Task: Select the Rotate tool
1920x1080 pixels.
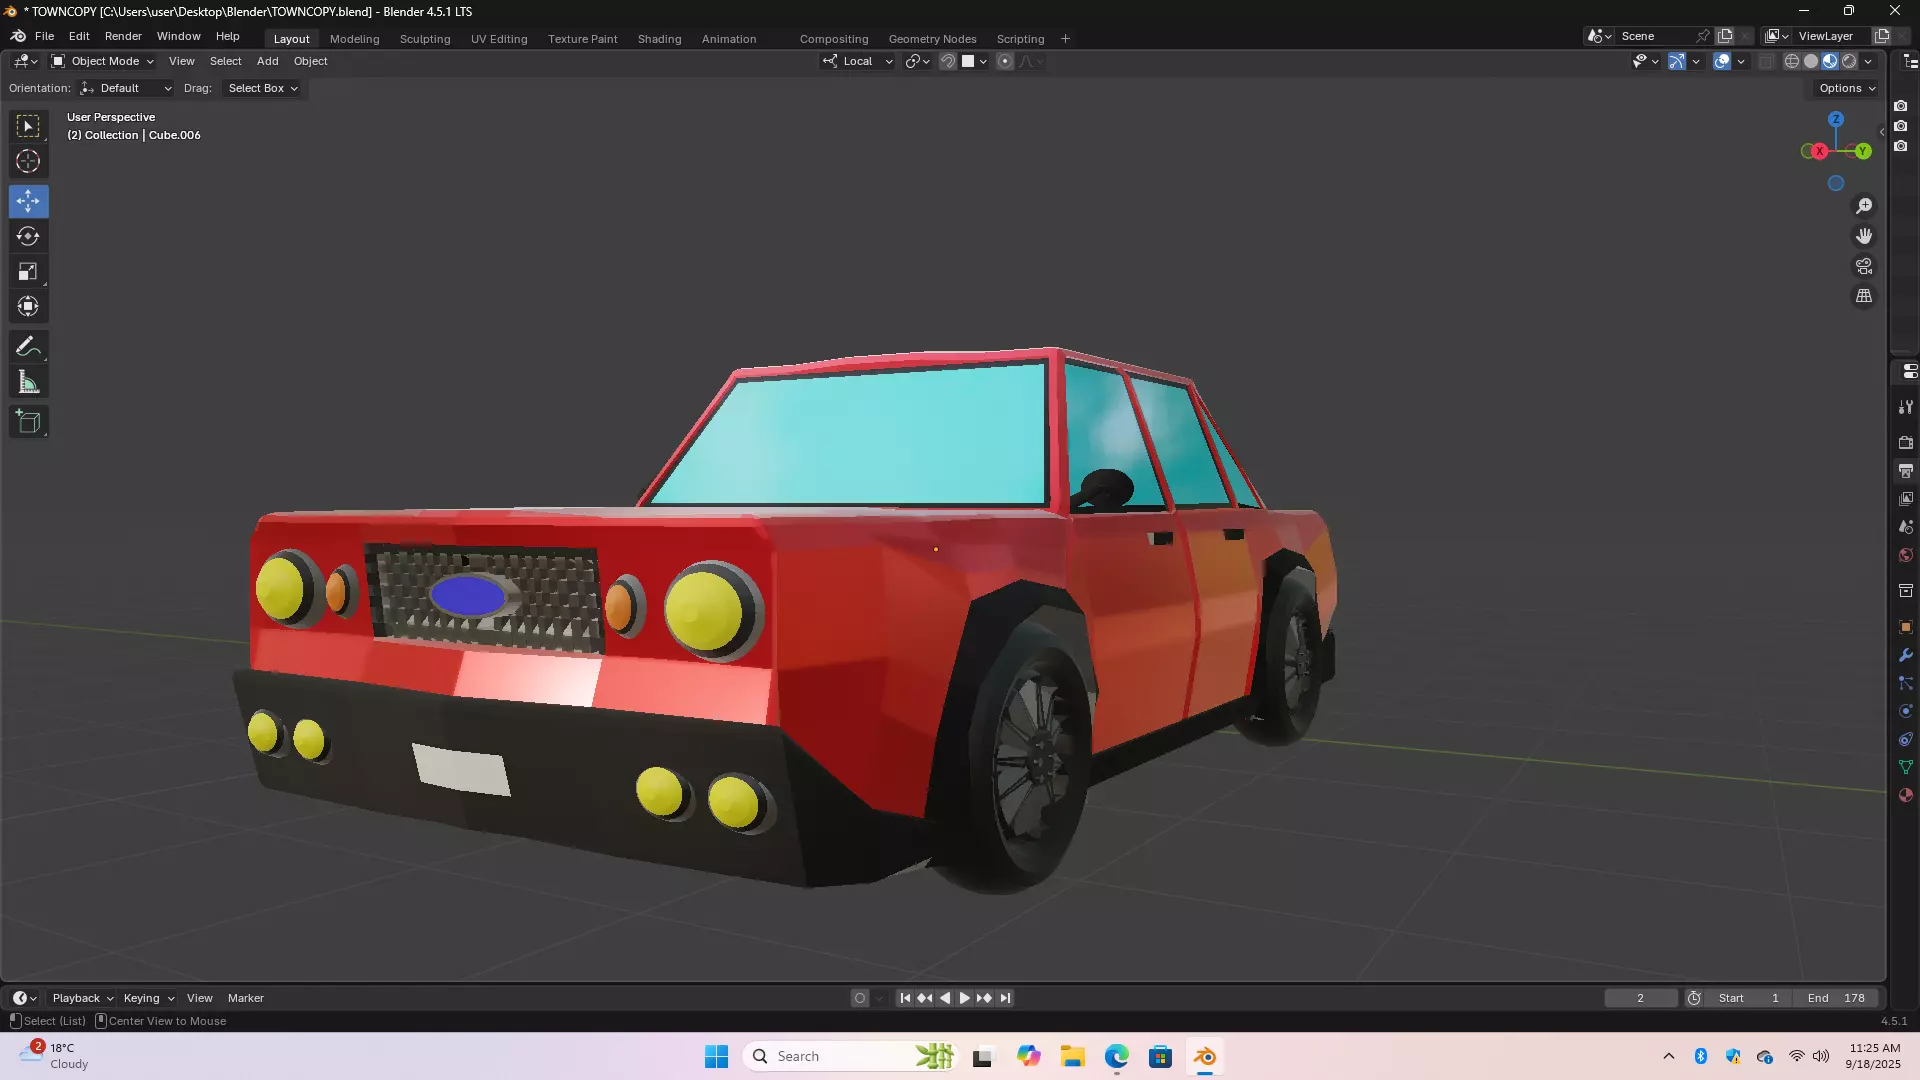Action: 28,236
